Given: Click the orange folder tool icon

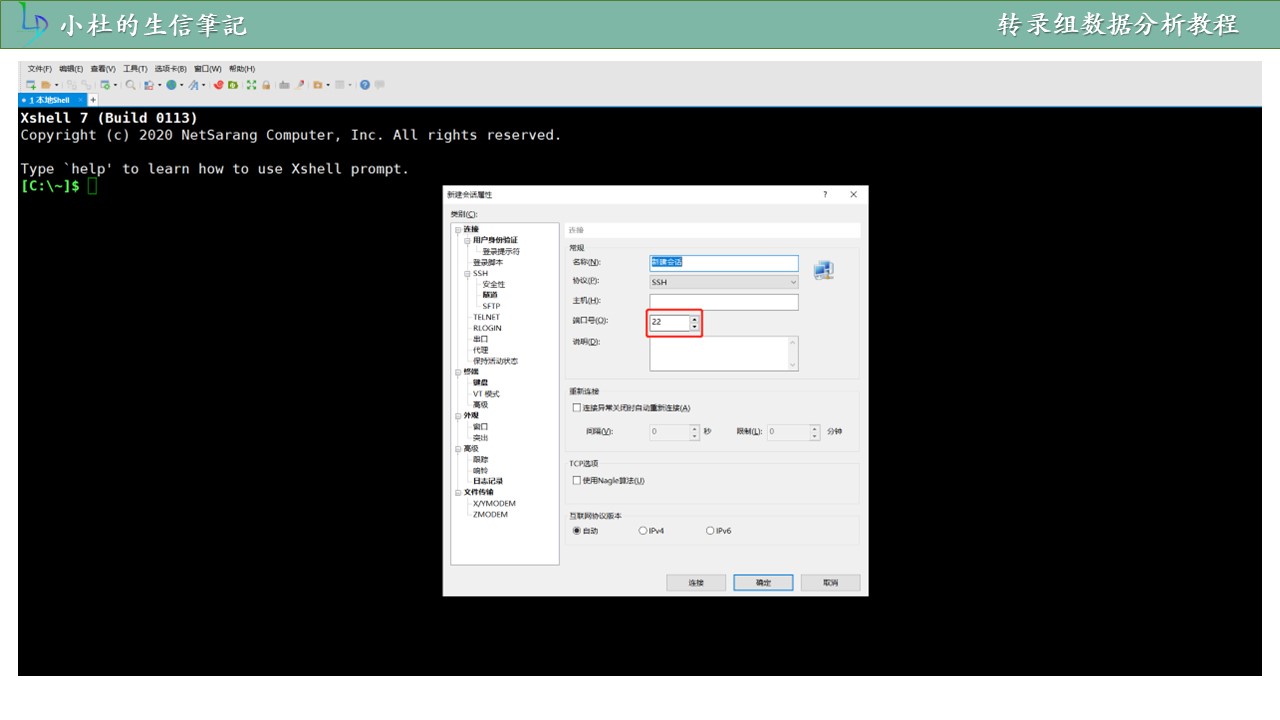Looking at the screenshot, I should tap(318, 85).
